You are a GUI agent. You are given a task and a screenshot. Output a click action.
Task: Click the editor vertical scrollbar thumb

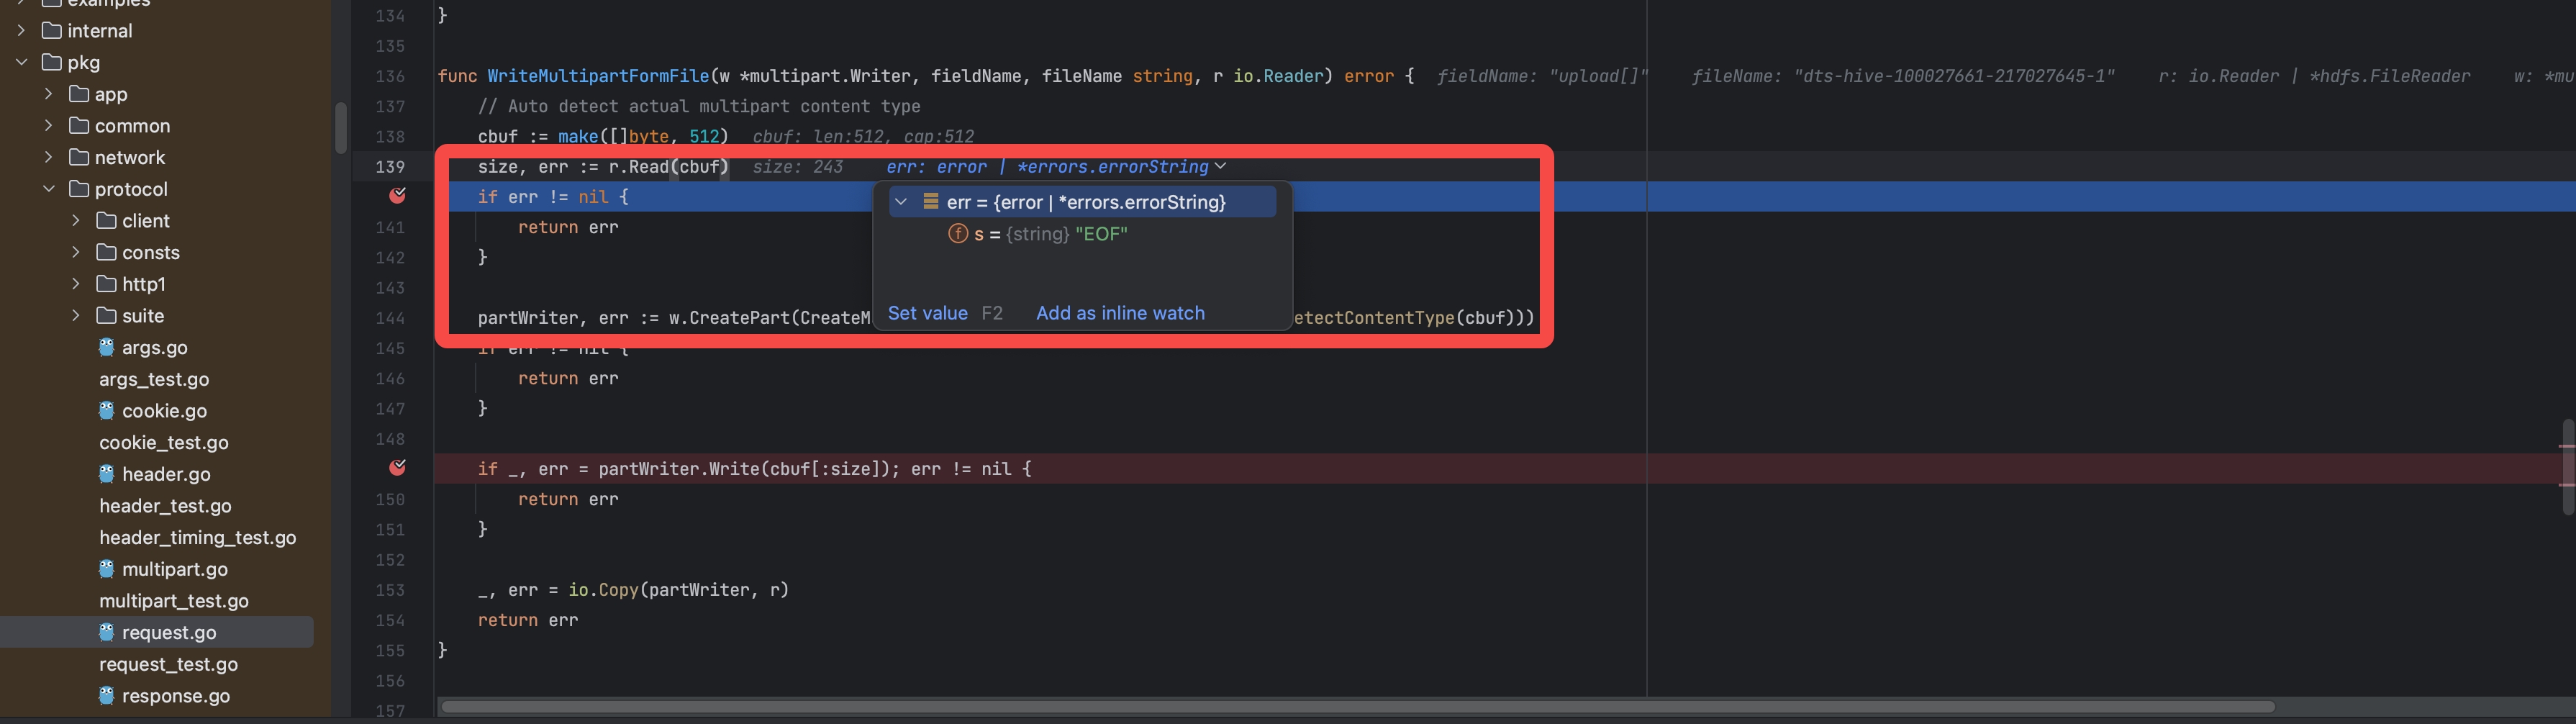[x=2567, y=467]
